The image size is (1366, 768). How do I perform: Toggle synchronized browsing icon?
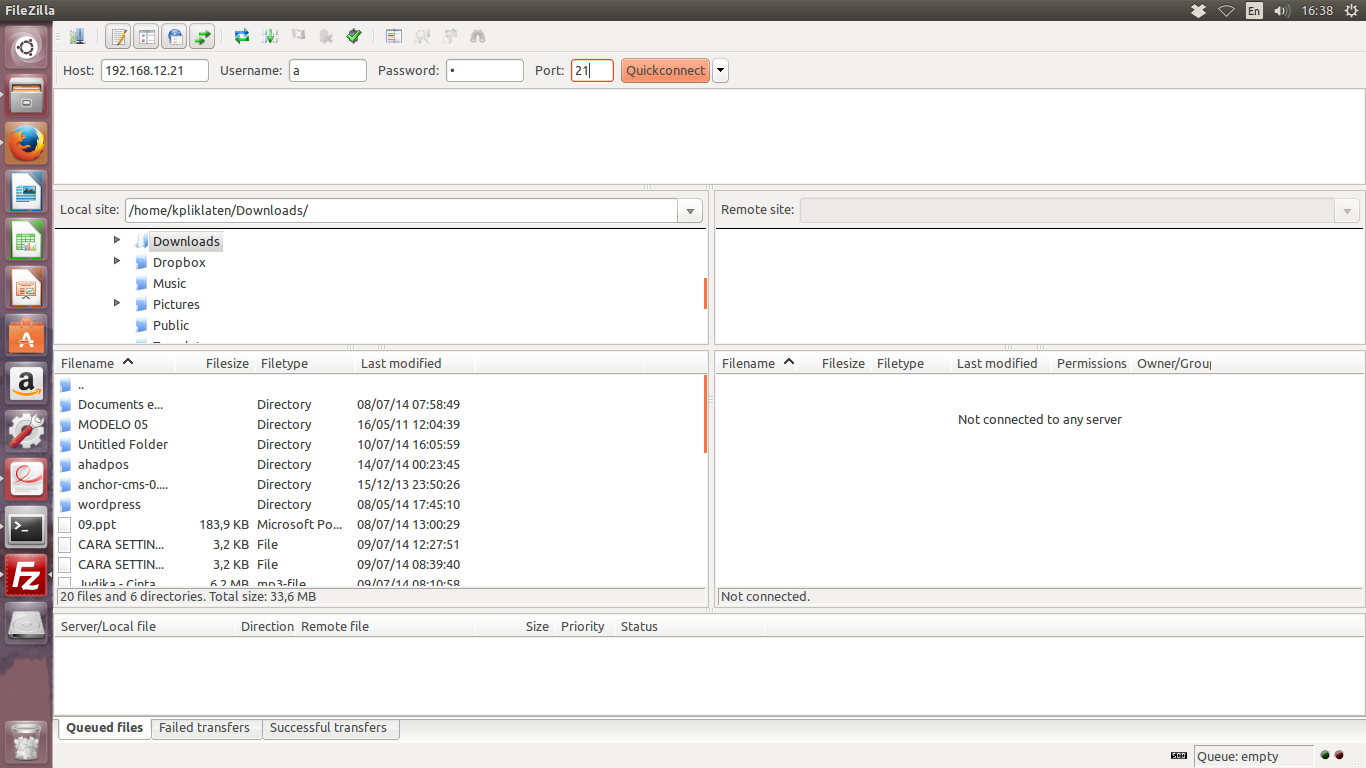[450, 37]
